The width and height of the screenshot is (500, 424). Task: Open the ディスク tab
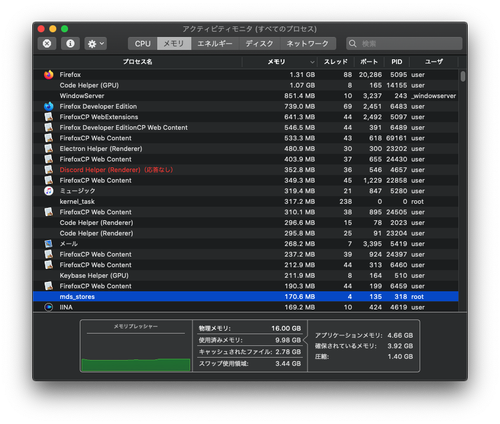[x=259, y=44]
